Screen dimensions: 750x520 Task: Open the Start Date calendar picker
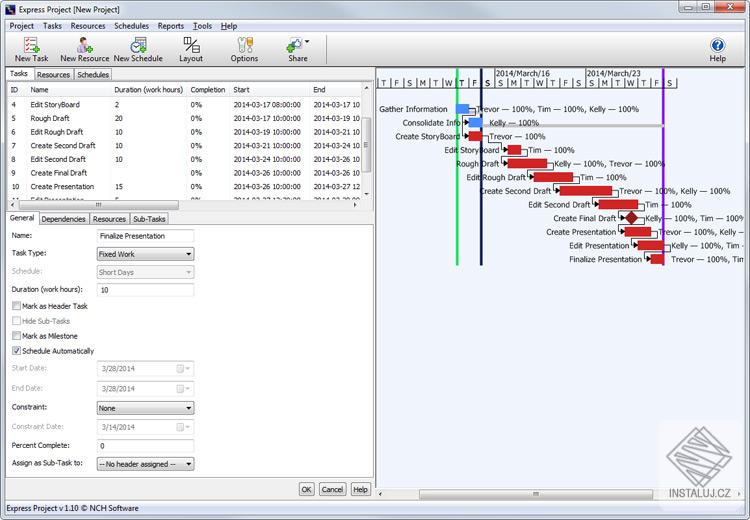click(x=183, y=368)
